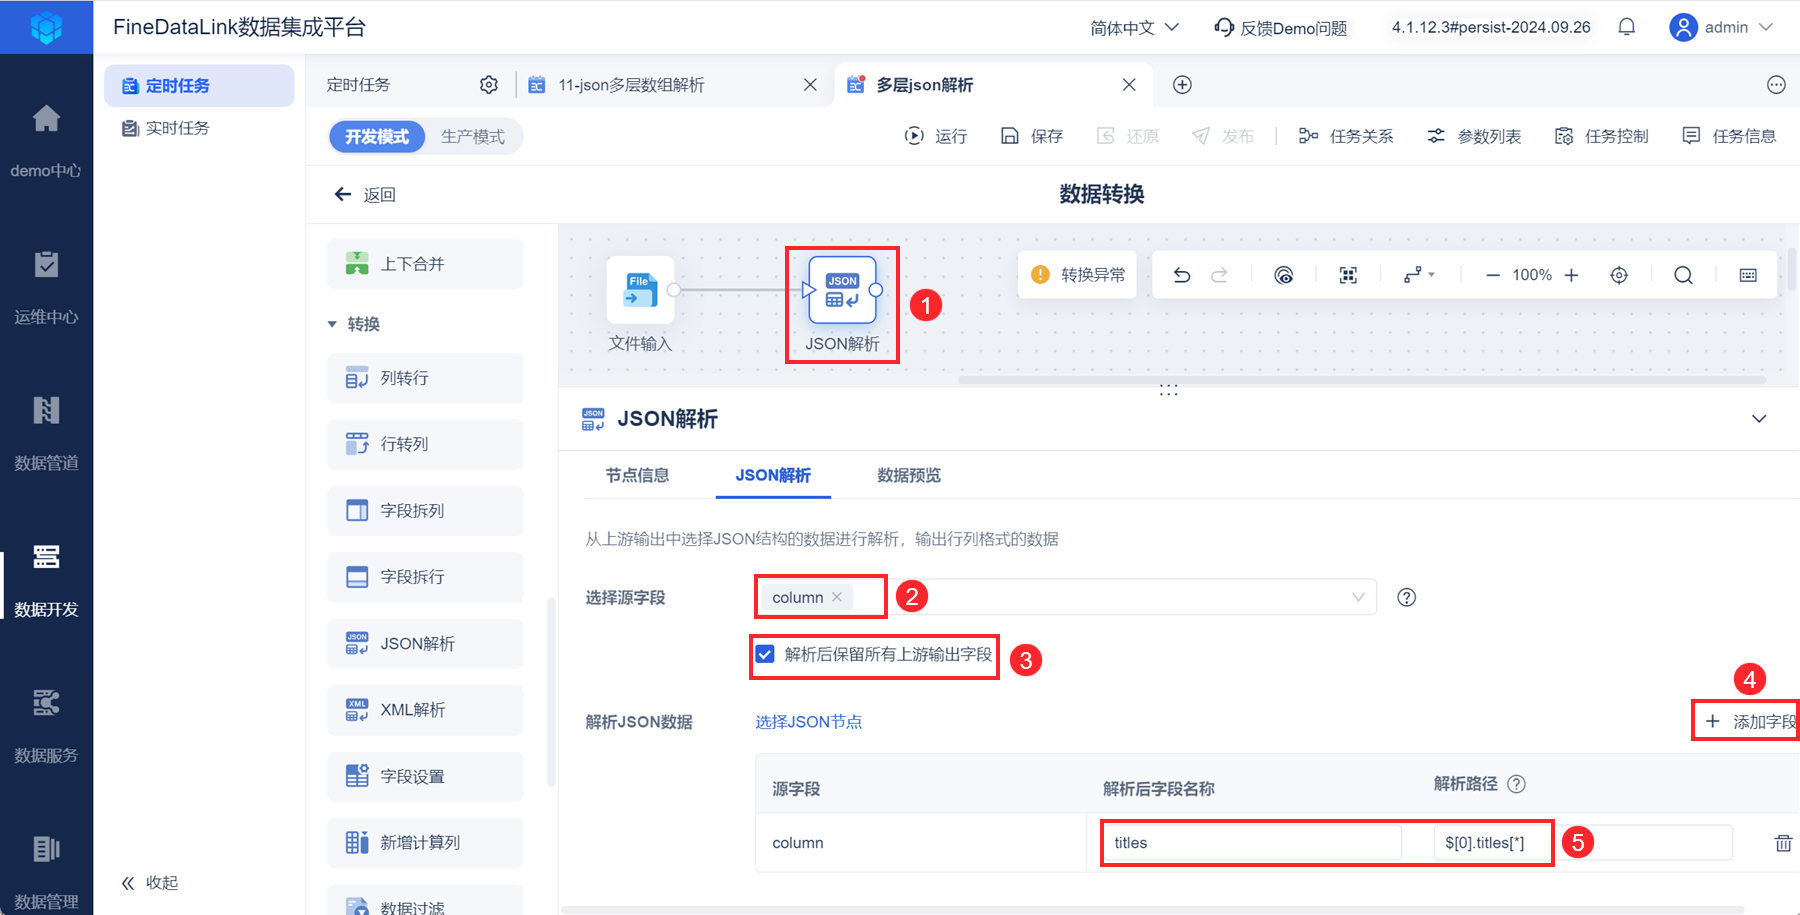Screen dimensions: 1800x915
Task: Add a new tab with plus icon
Action: 1182,85
